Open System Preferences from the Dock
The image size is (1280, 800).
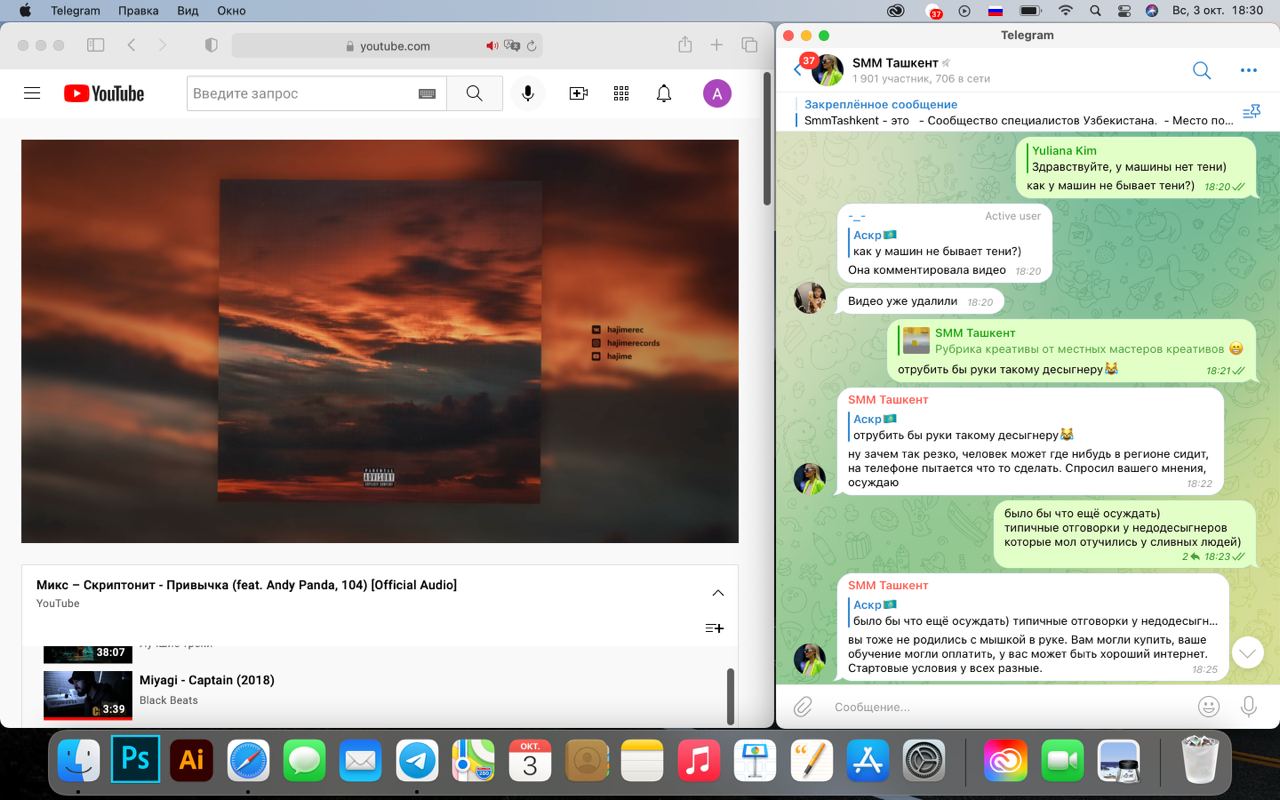(924, 761)
